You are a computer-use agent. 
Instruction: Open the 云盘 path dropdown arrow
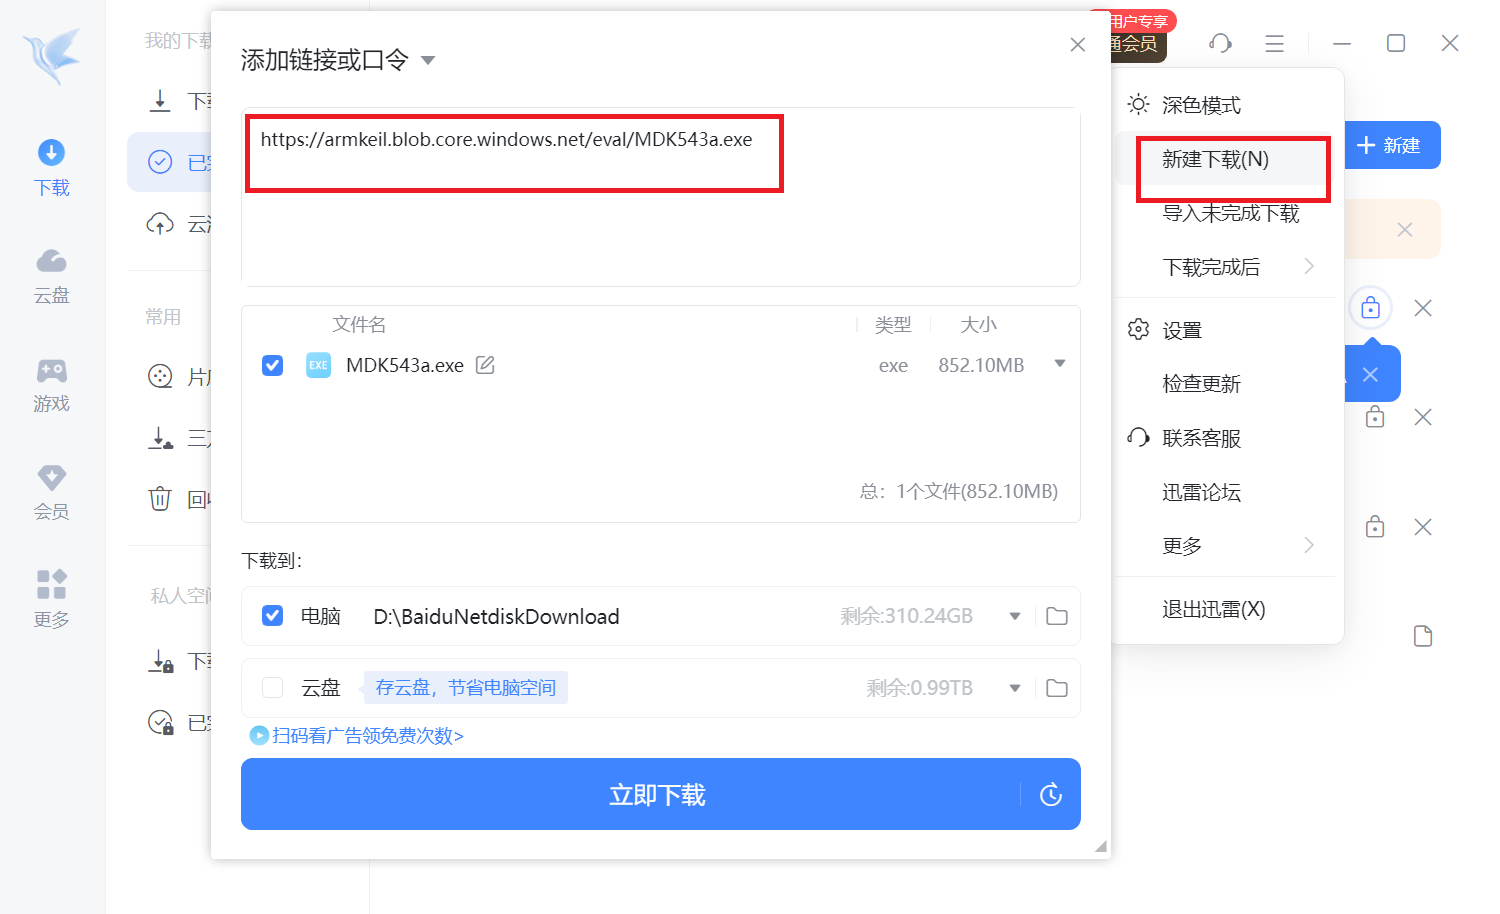pos(1015,688)
